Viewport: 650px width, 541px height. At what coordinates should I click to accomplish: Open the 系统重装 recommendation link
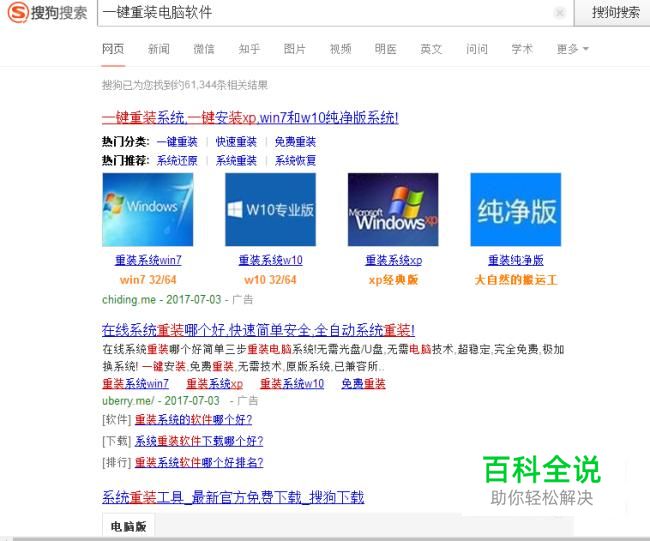tap(236, 160)
